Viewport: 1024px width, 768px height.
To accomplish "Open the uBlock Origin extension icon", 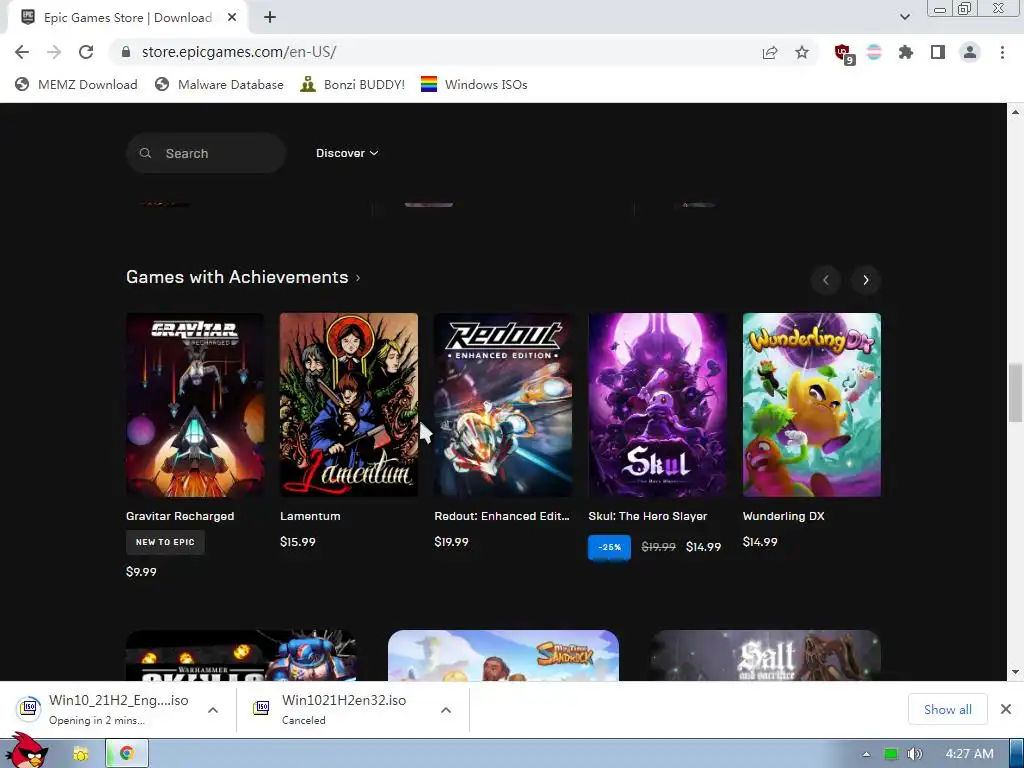I will [x=844, y=53].
